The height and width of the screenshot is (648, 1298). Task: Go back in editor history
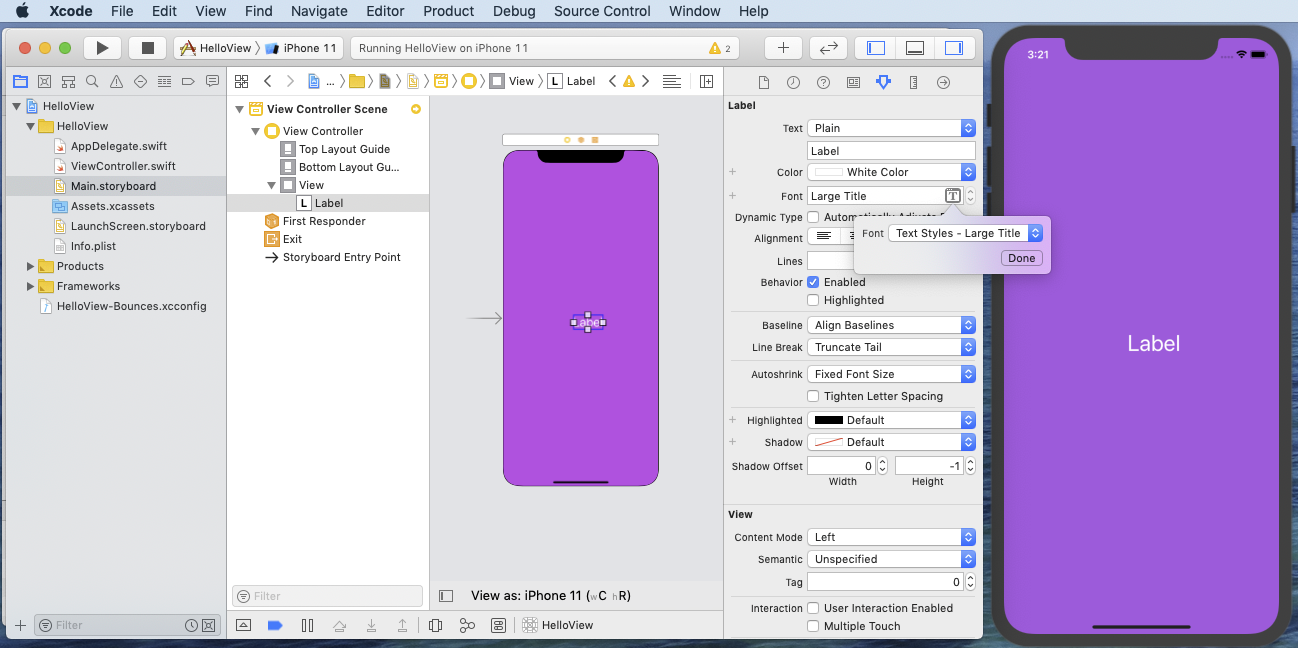click(267, 81)
